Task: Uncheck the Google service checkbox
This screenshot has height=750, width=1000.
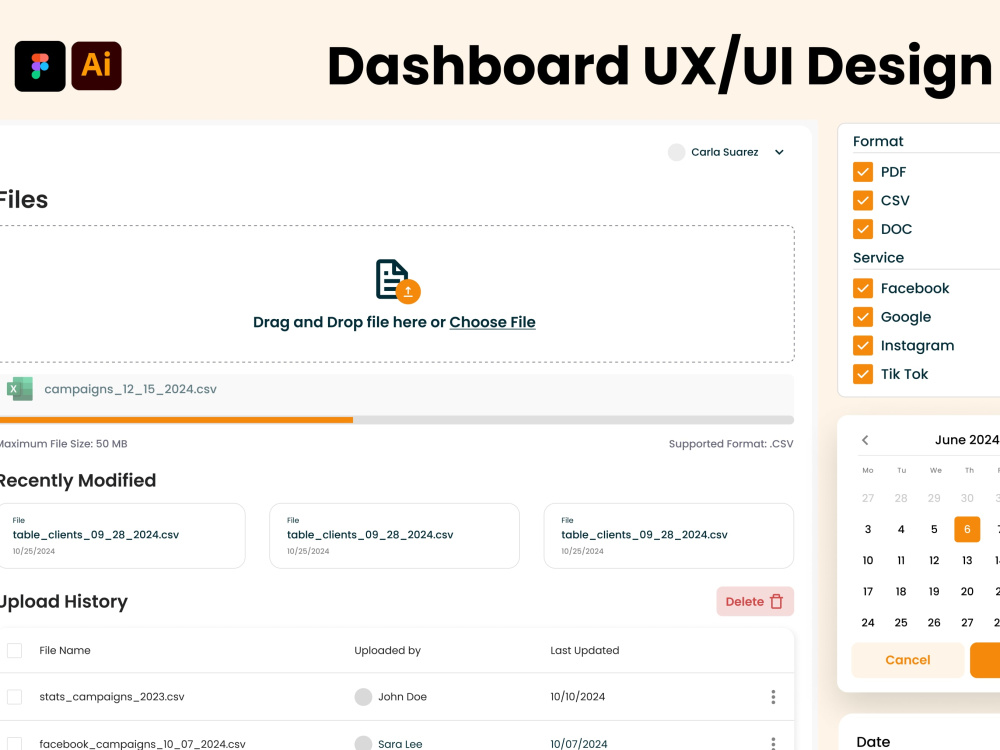Action: click(x=863, y=316)
